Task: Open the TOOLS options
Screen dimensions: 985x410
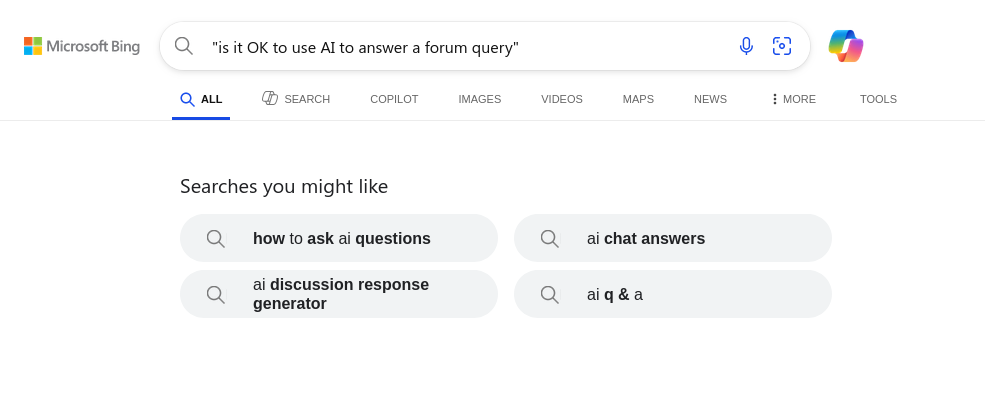Action: (x=878, y=99)
